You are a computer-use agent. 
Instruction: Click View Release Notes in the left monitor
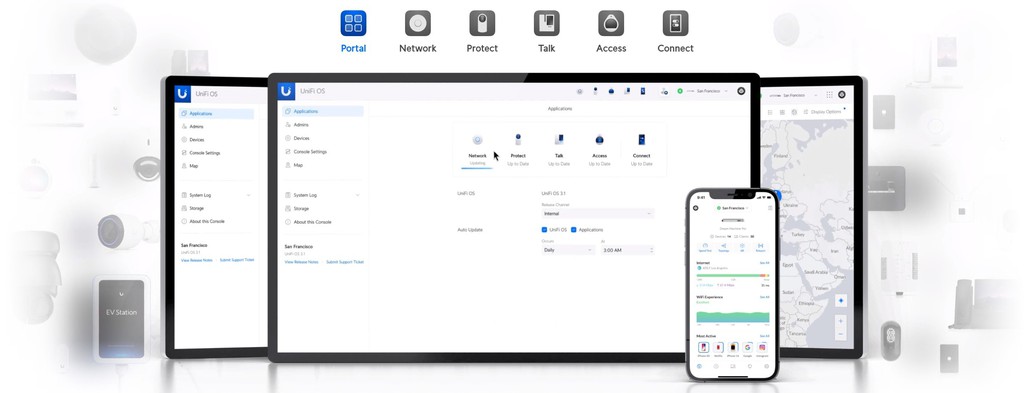197,260
